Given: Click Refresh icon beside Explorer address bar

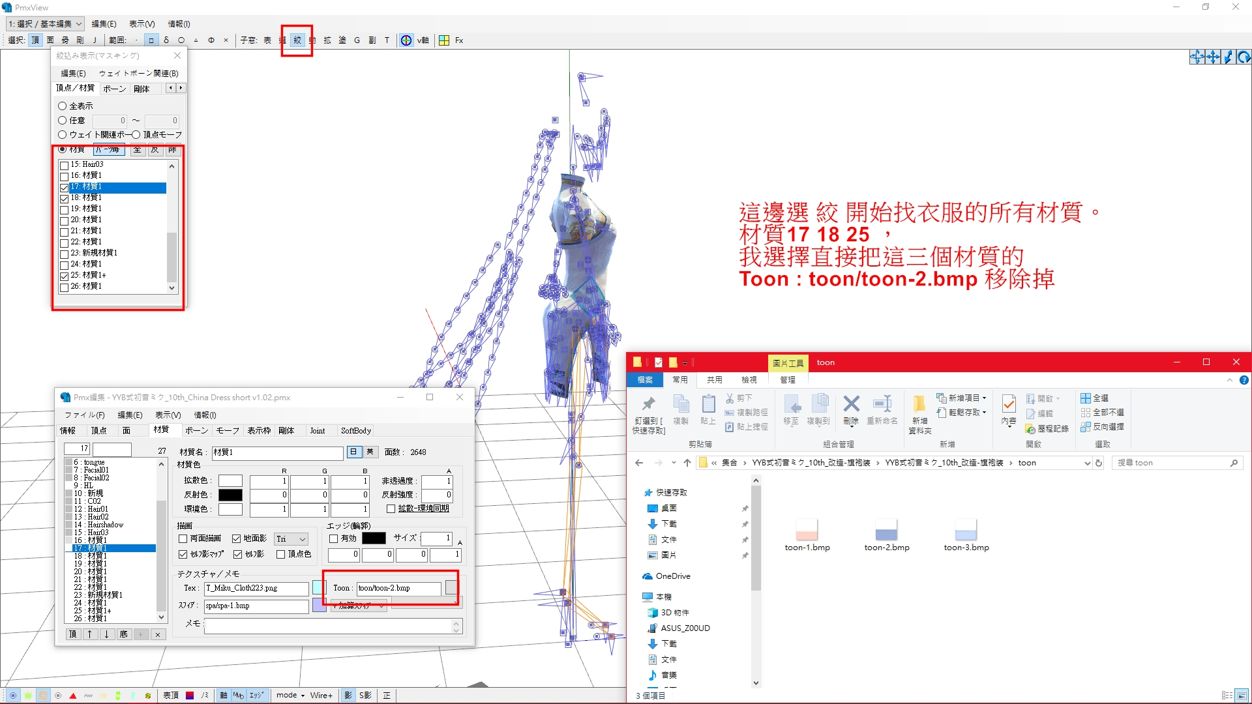Looking at the screenshot, I should [1099, 463].
